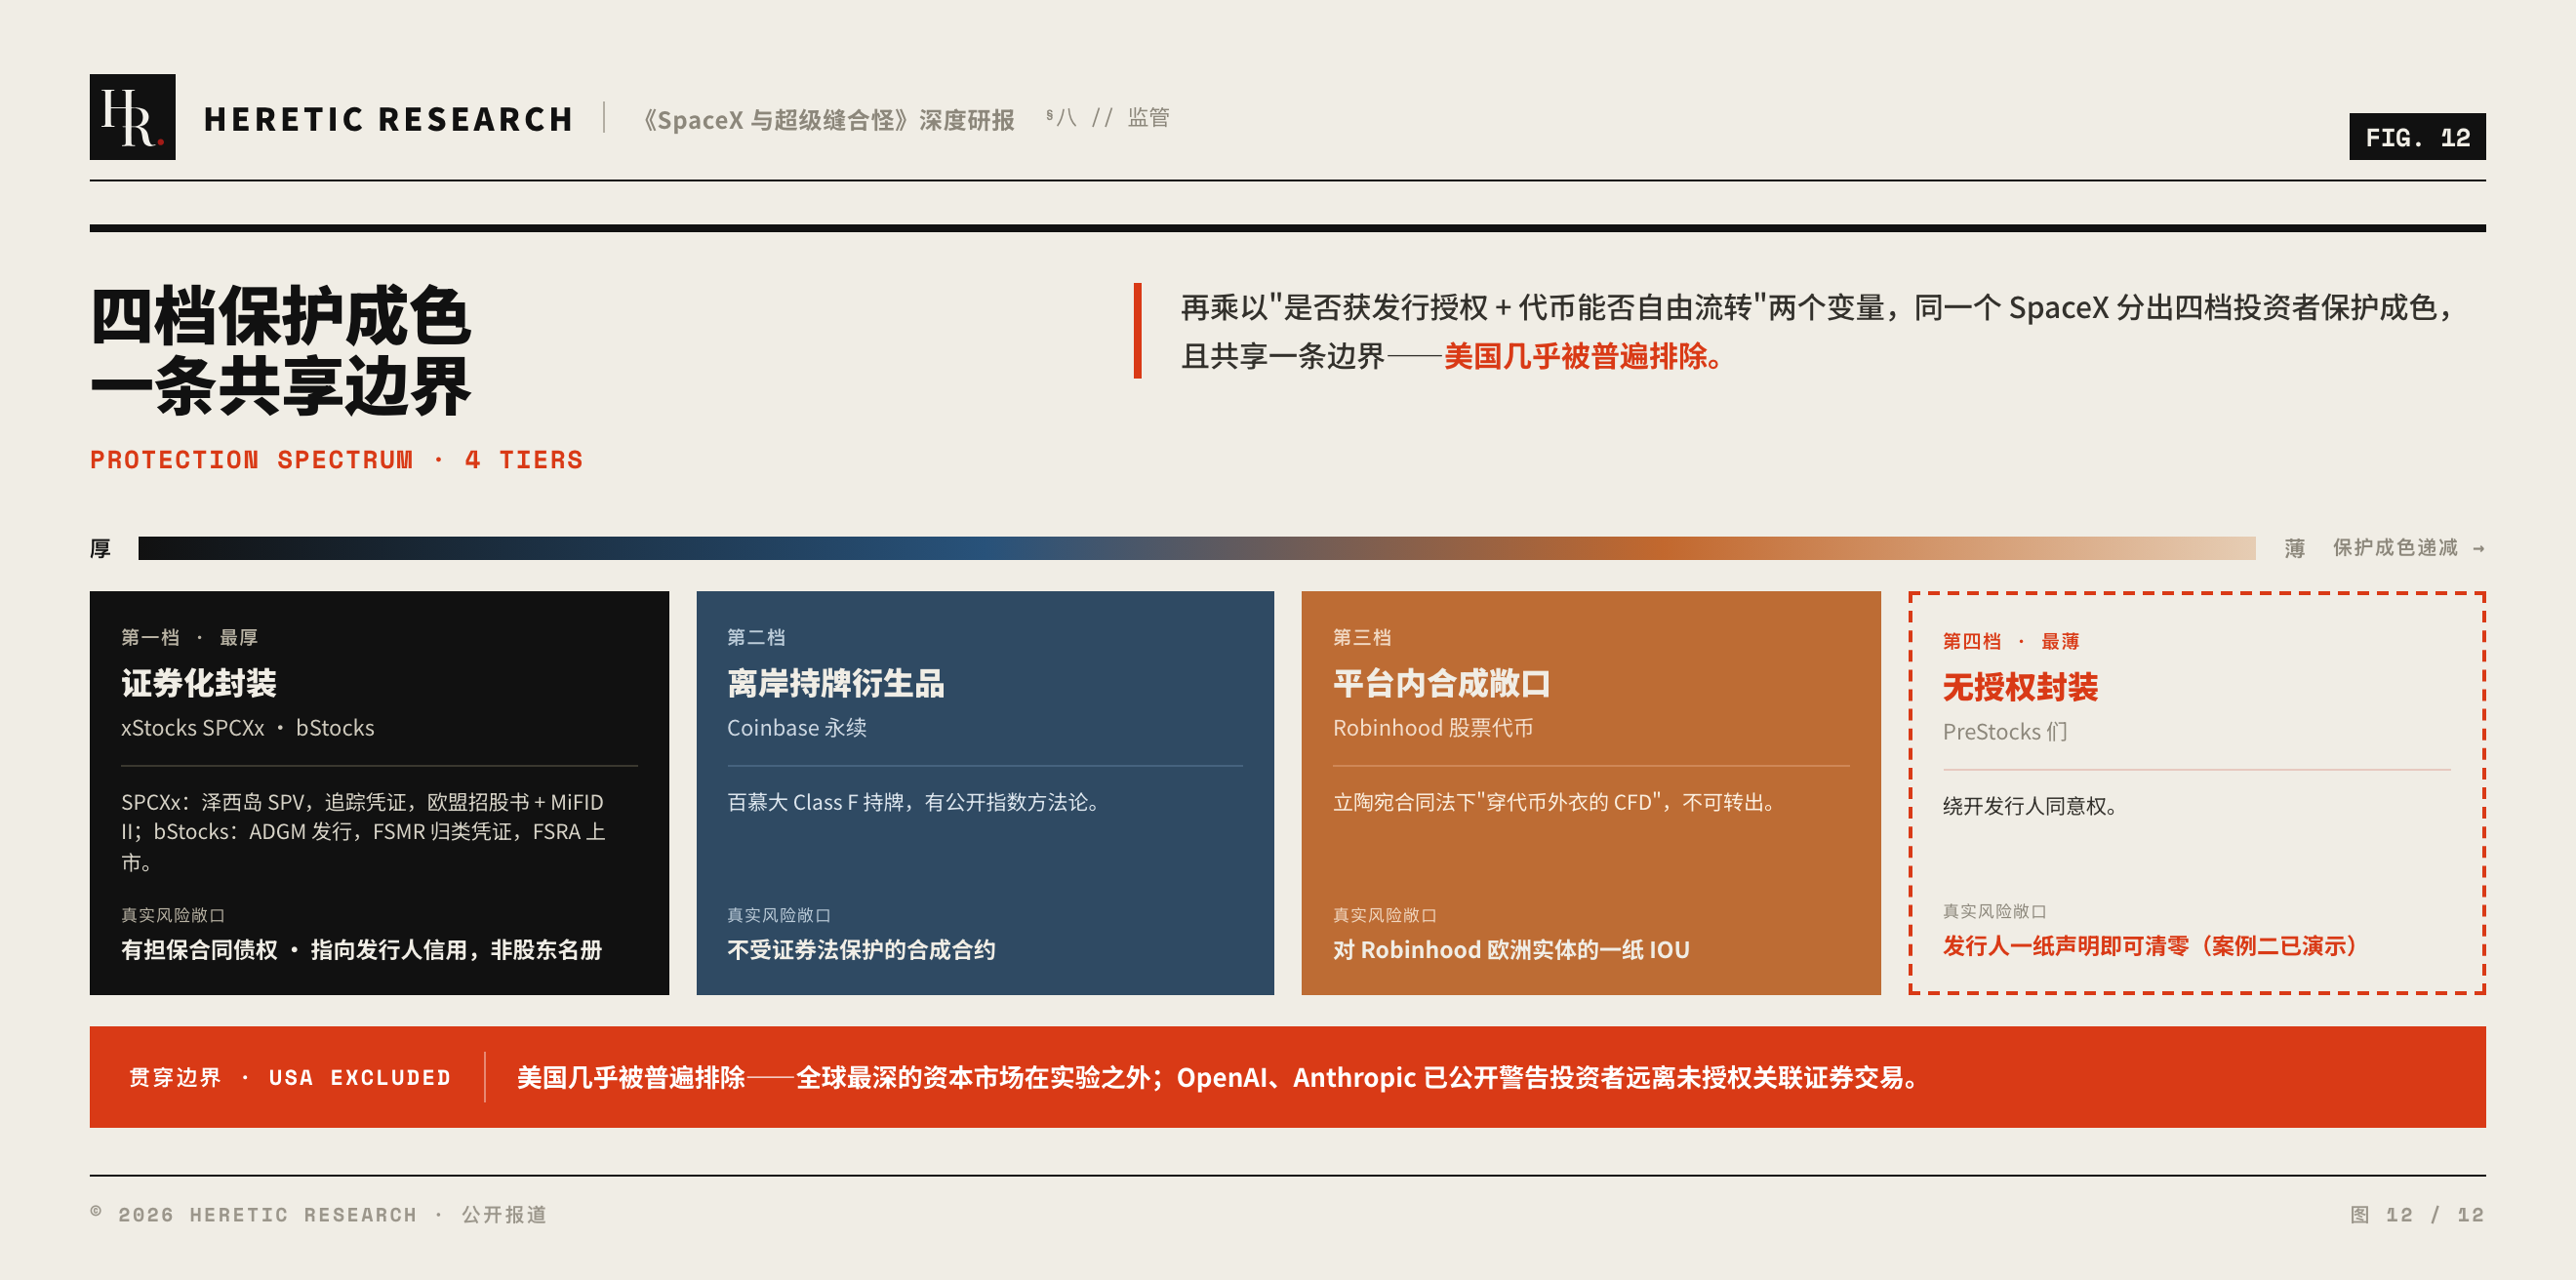
Task: Open the 平台内合成敞口 card title
Action: pos(1442,684)
